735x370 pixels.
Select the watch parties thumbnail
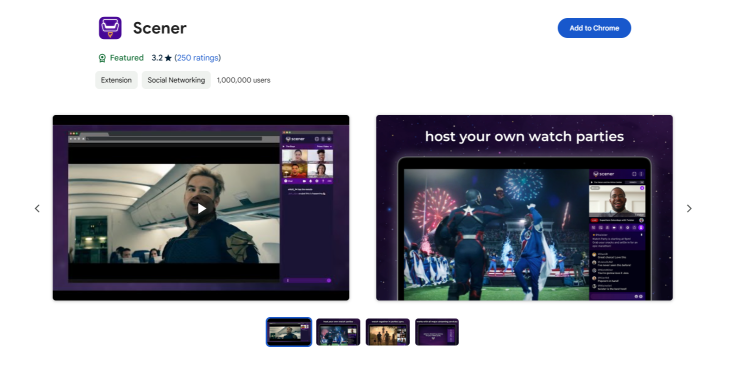pos(338,332)
